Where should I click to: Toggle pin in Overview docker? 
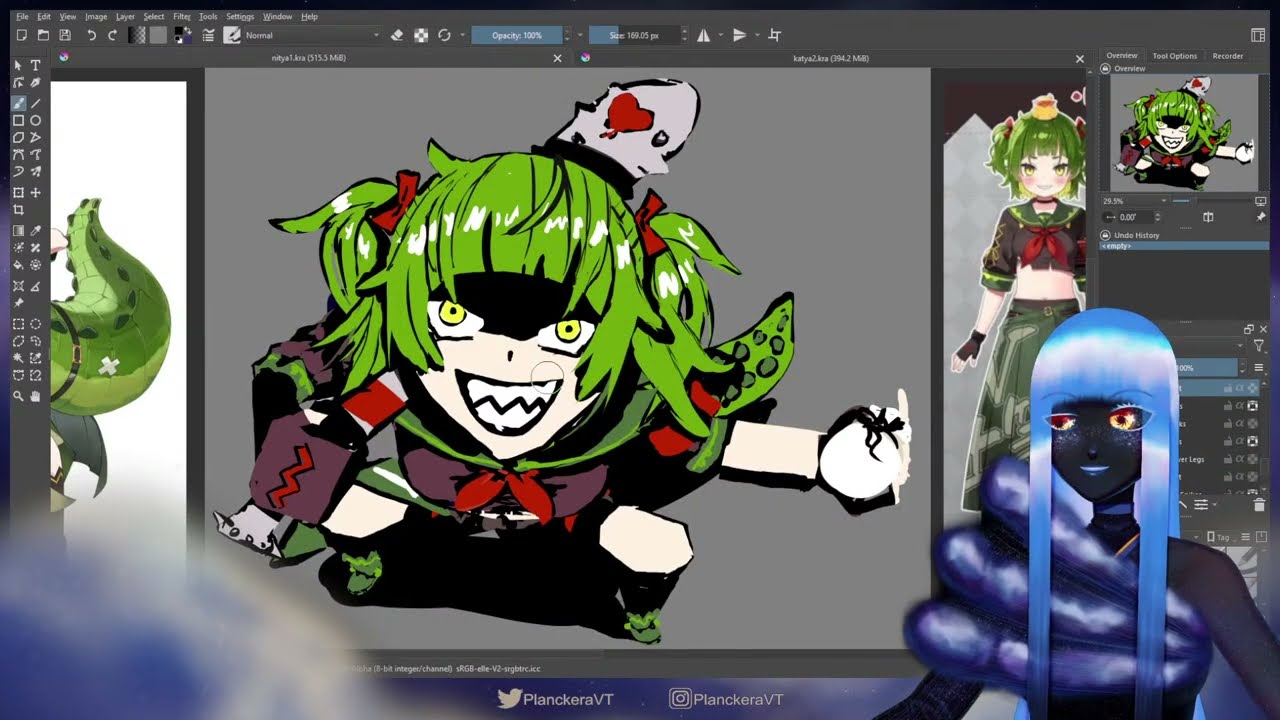(x=1260, y=217)
